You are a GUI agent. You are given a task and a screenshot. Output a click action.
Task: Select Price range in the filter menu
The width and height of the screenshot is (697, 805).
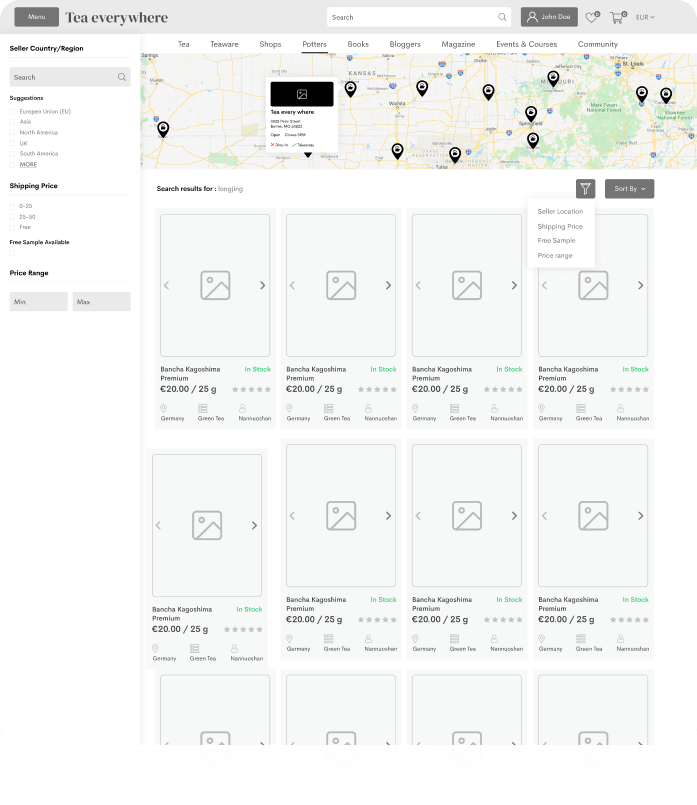(555, 255)
